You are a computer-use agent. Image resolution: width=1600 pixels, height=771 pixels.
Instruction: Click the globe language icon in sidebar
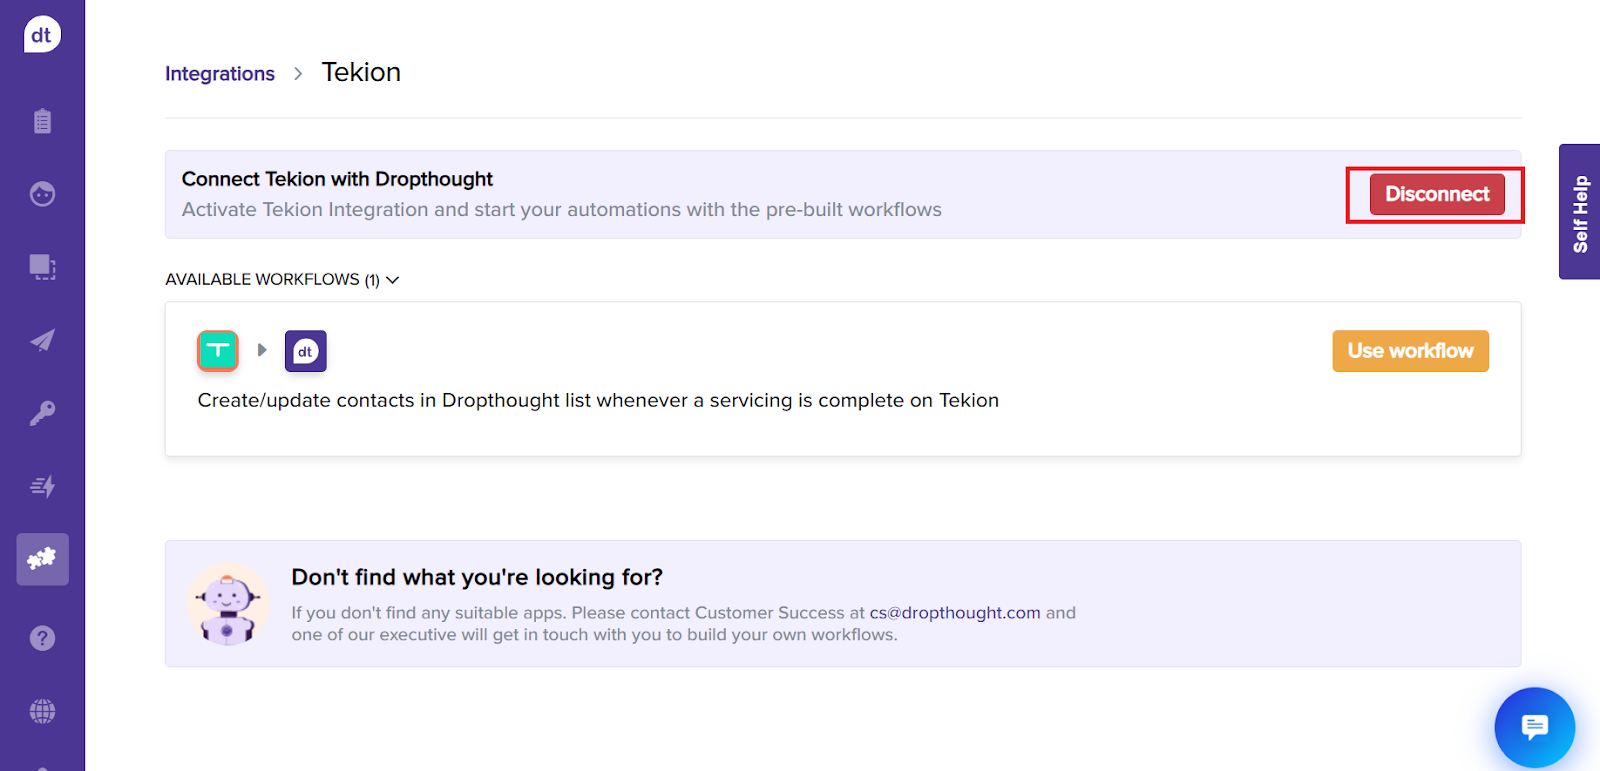pyautogui.click(x=42, y=711)
